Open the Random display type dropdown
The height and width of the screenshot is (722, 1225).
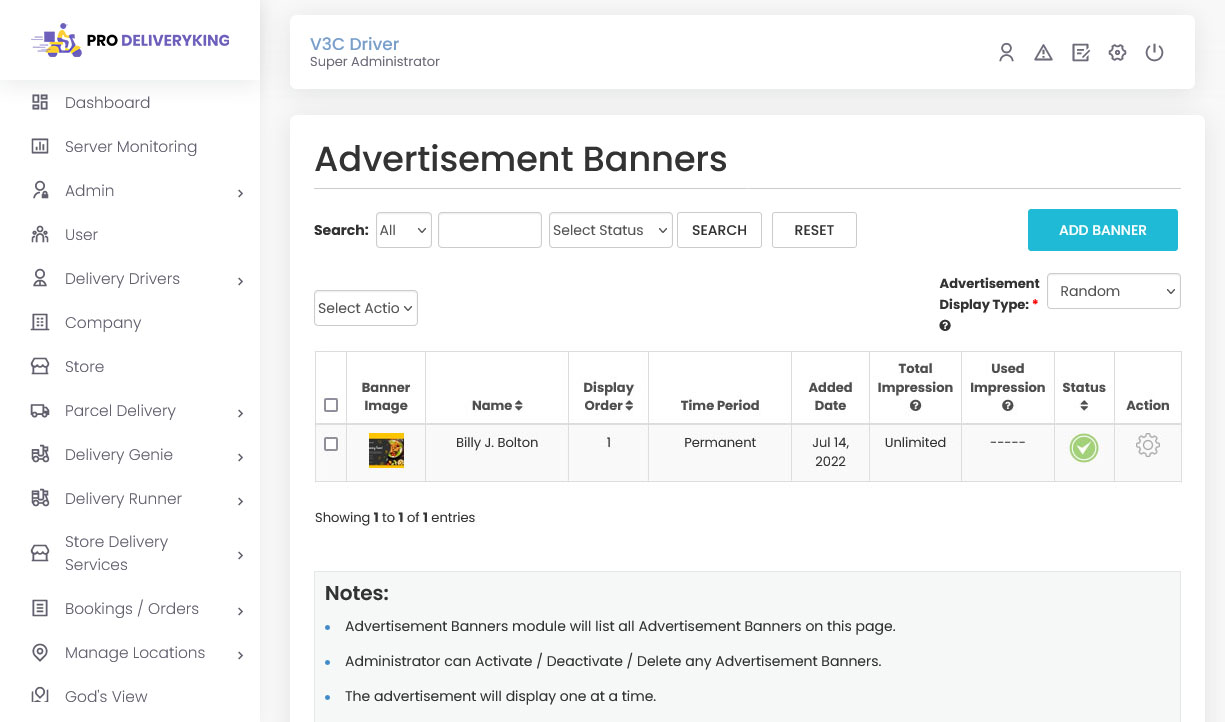(x=1114, y=291)
